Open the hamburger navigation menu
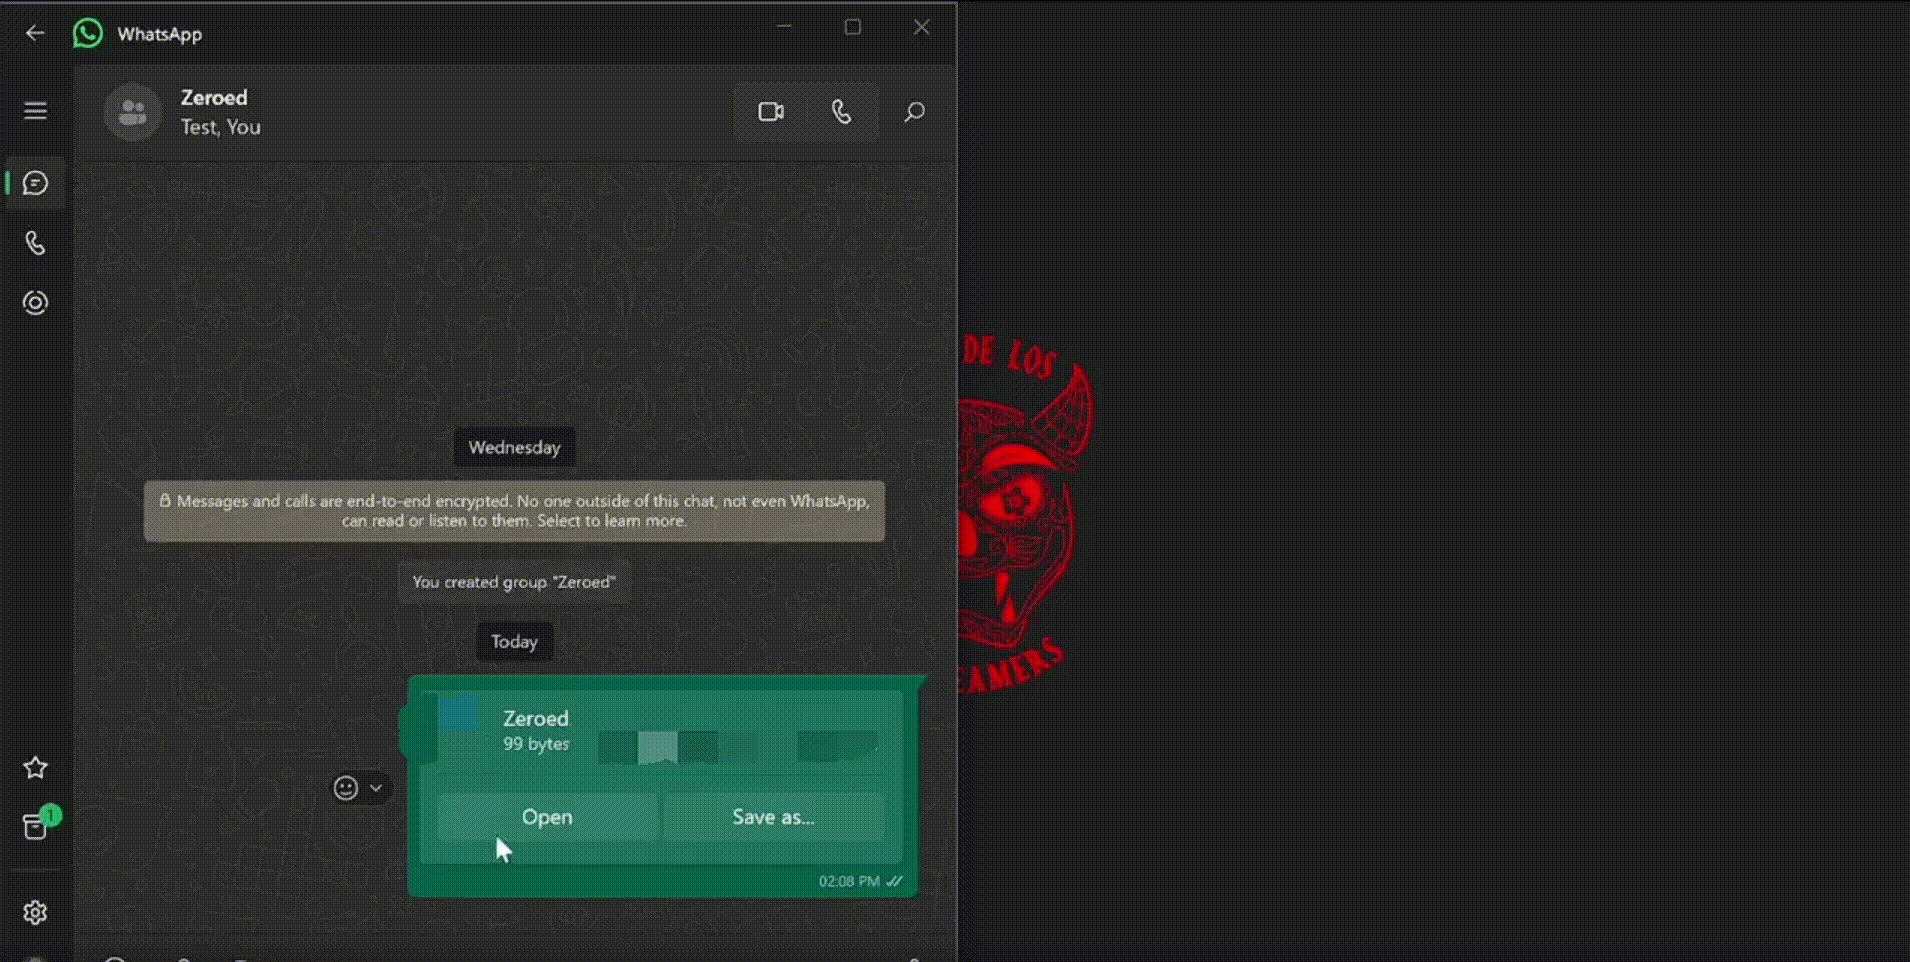Image resolution: width=1910 pixels, height=962 pixels. click(35, 111)
